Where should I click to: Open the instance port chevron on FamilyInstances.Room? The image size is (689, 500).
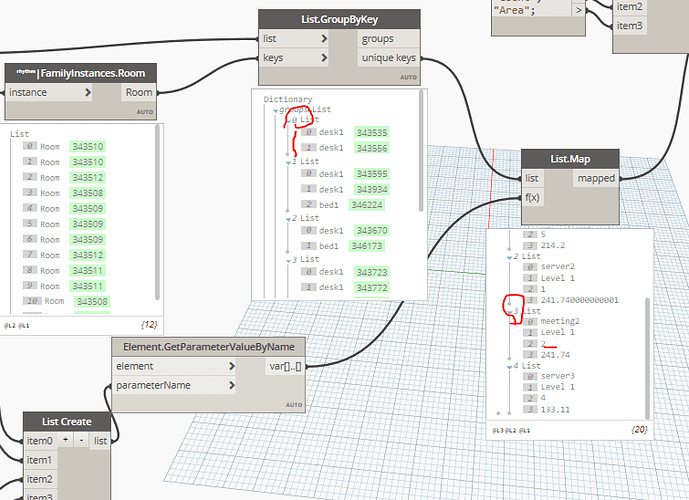point(88,92)
